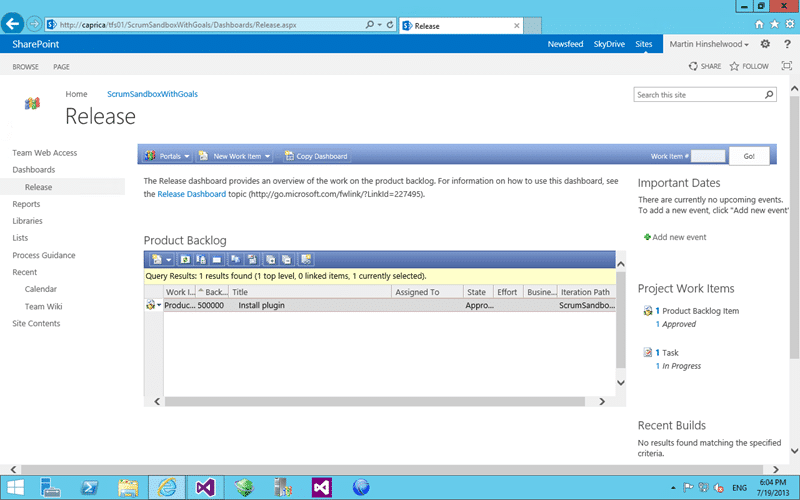This screenshot has height=500, width=800.
Task: Select the Install plugin row title
Action: click(x=262, y=305)
